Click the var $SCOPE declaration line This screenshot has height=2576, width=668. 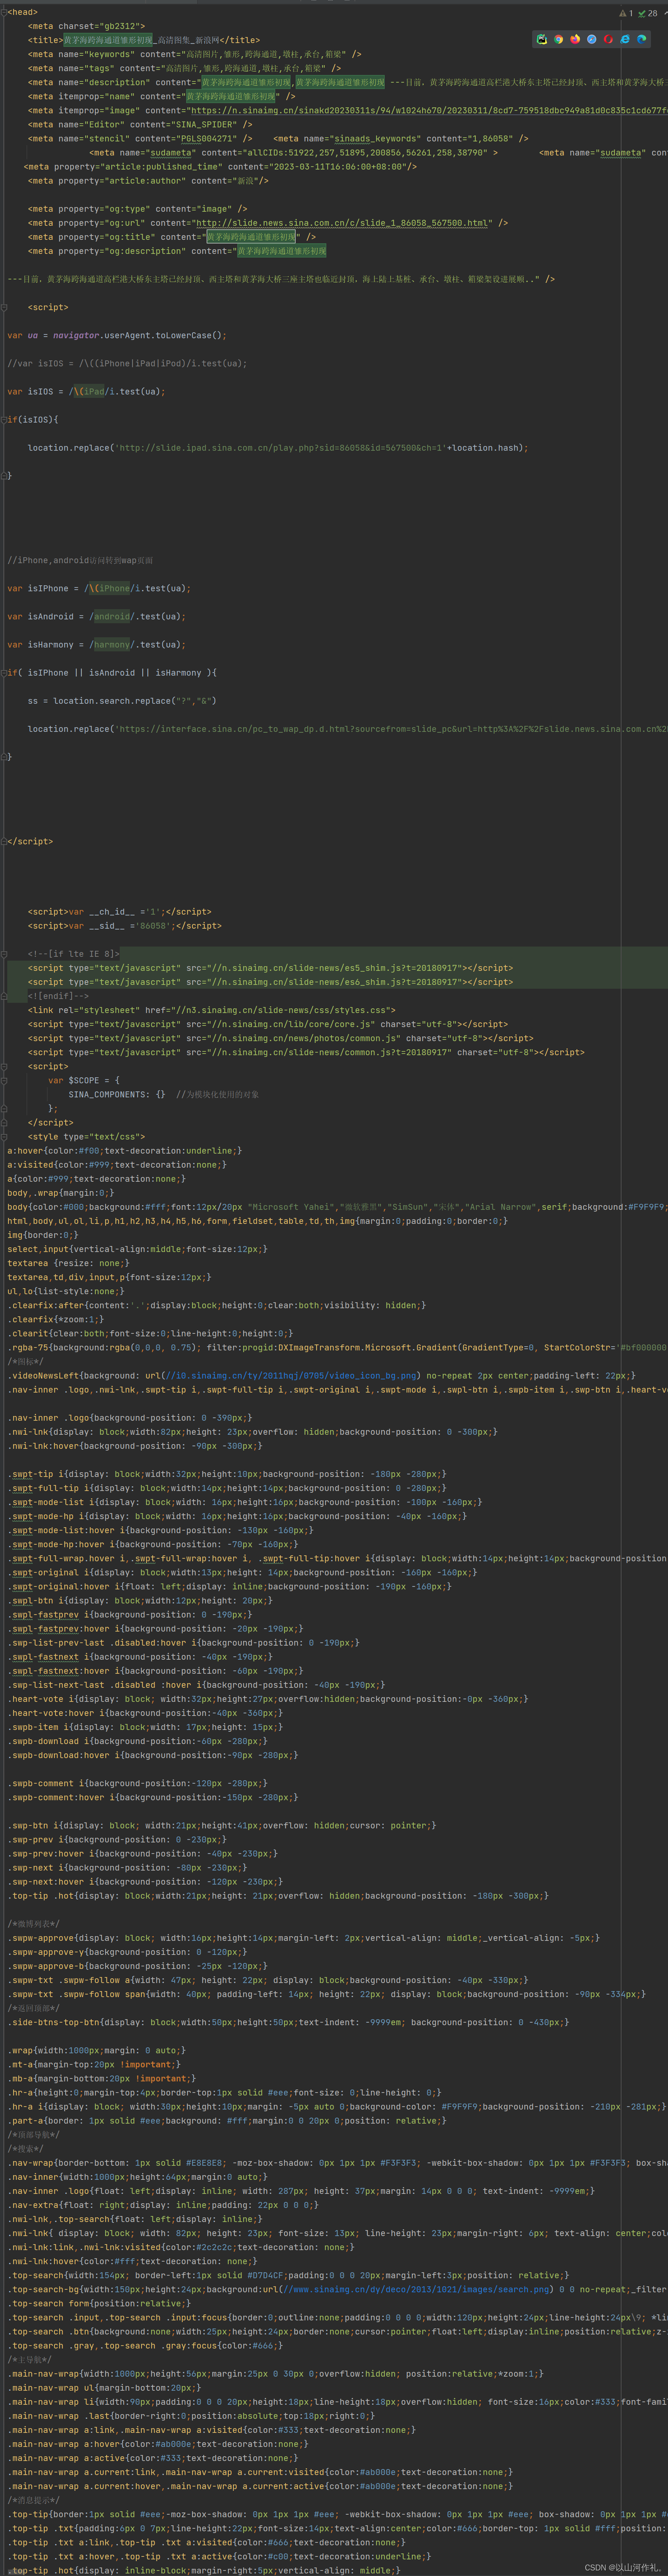tap(84, 1080)
